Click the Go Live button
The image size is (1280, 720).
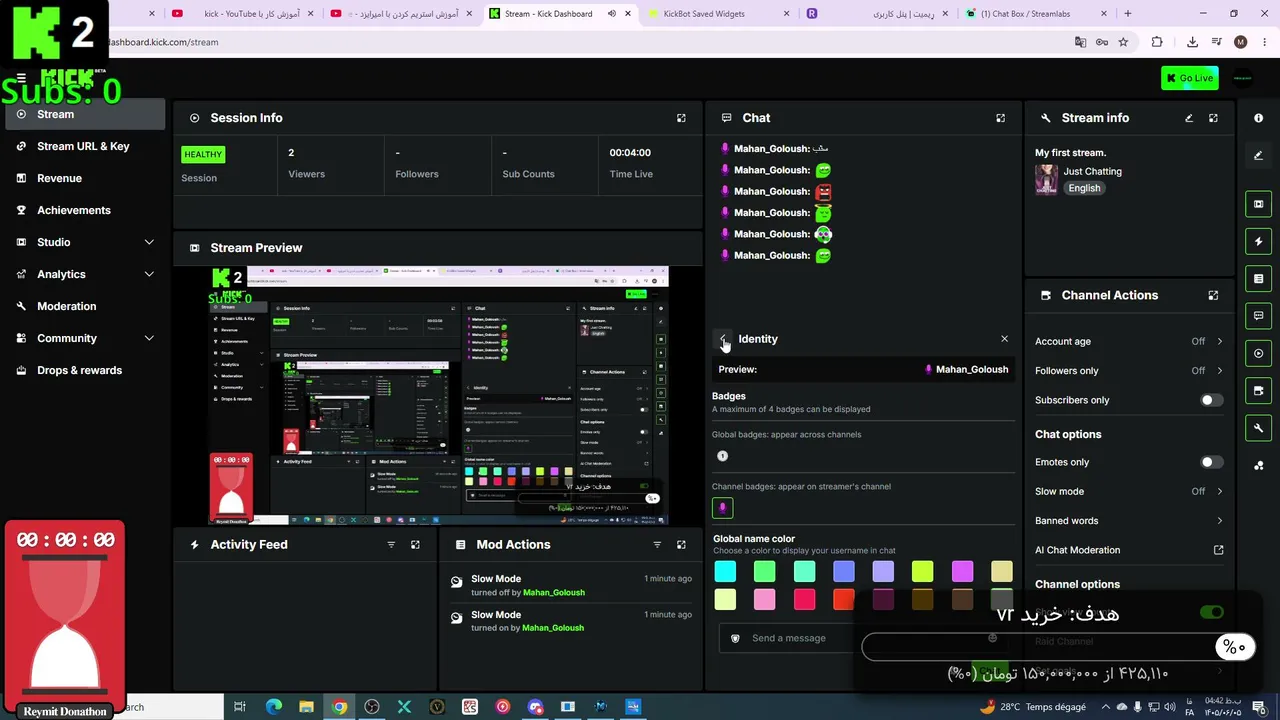coord(1190,78)
